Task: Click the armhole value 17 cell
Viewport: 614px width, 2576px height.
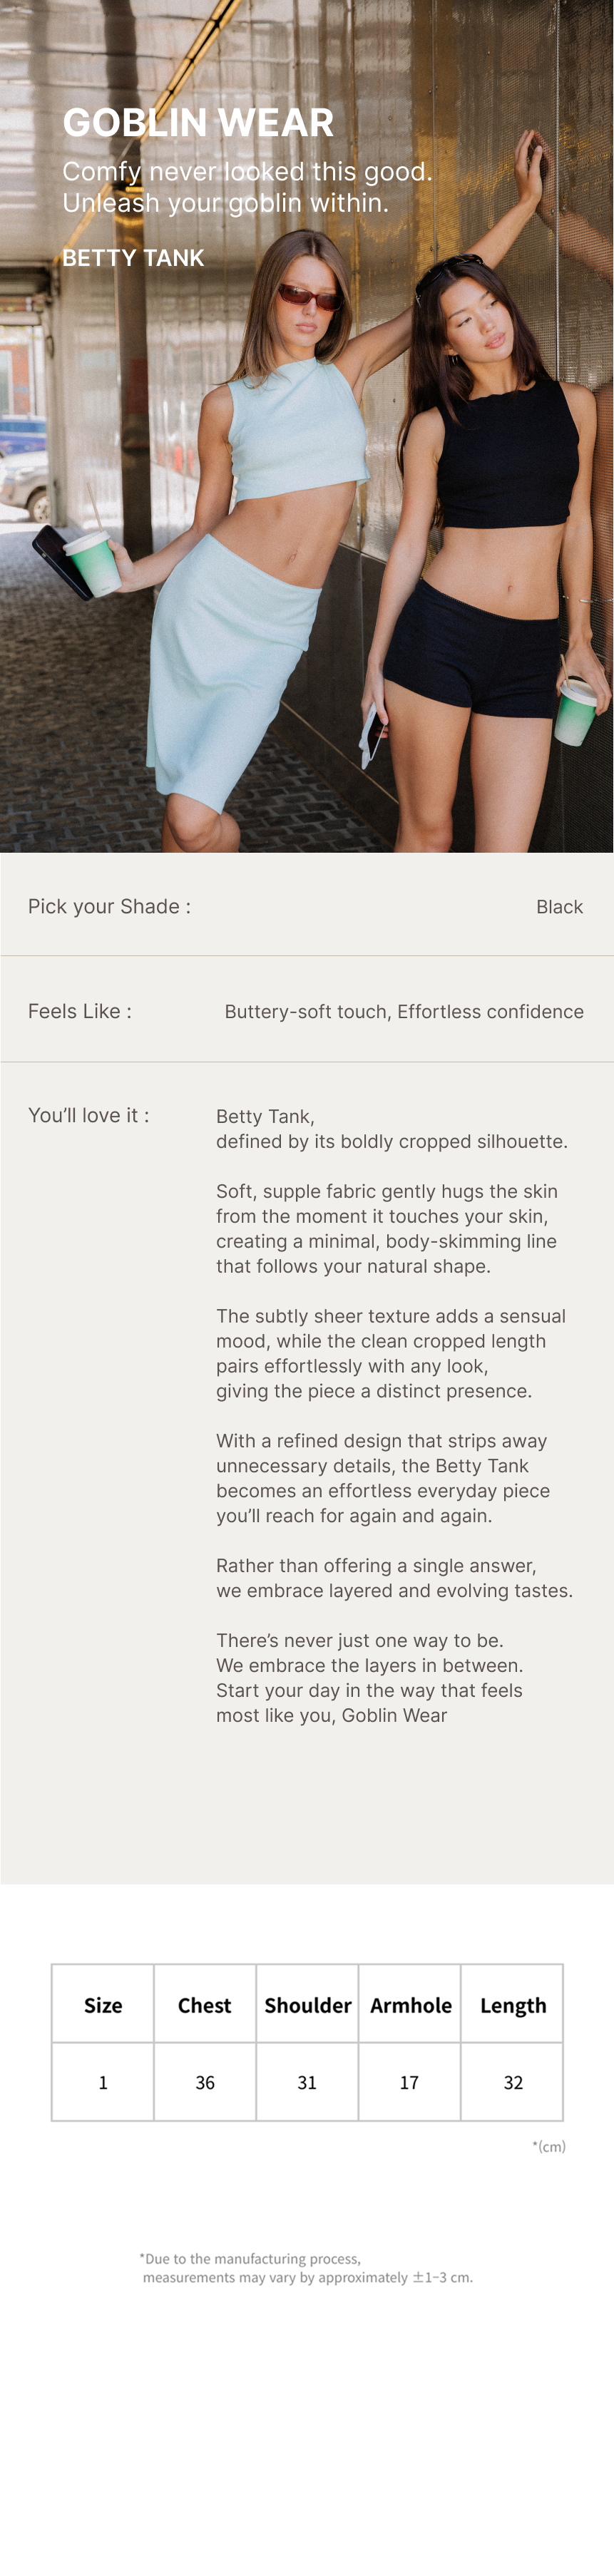Action: [409, 2082]
